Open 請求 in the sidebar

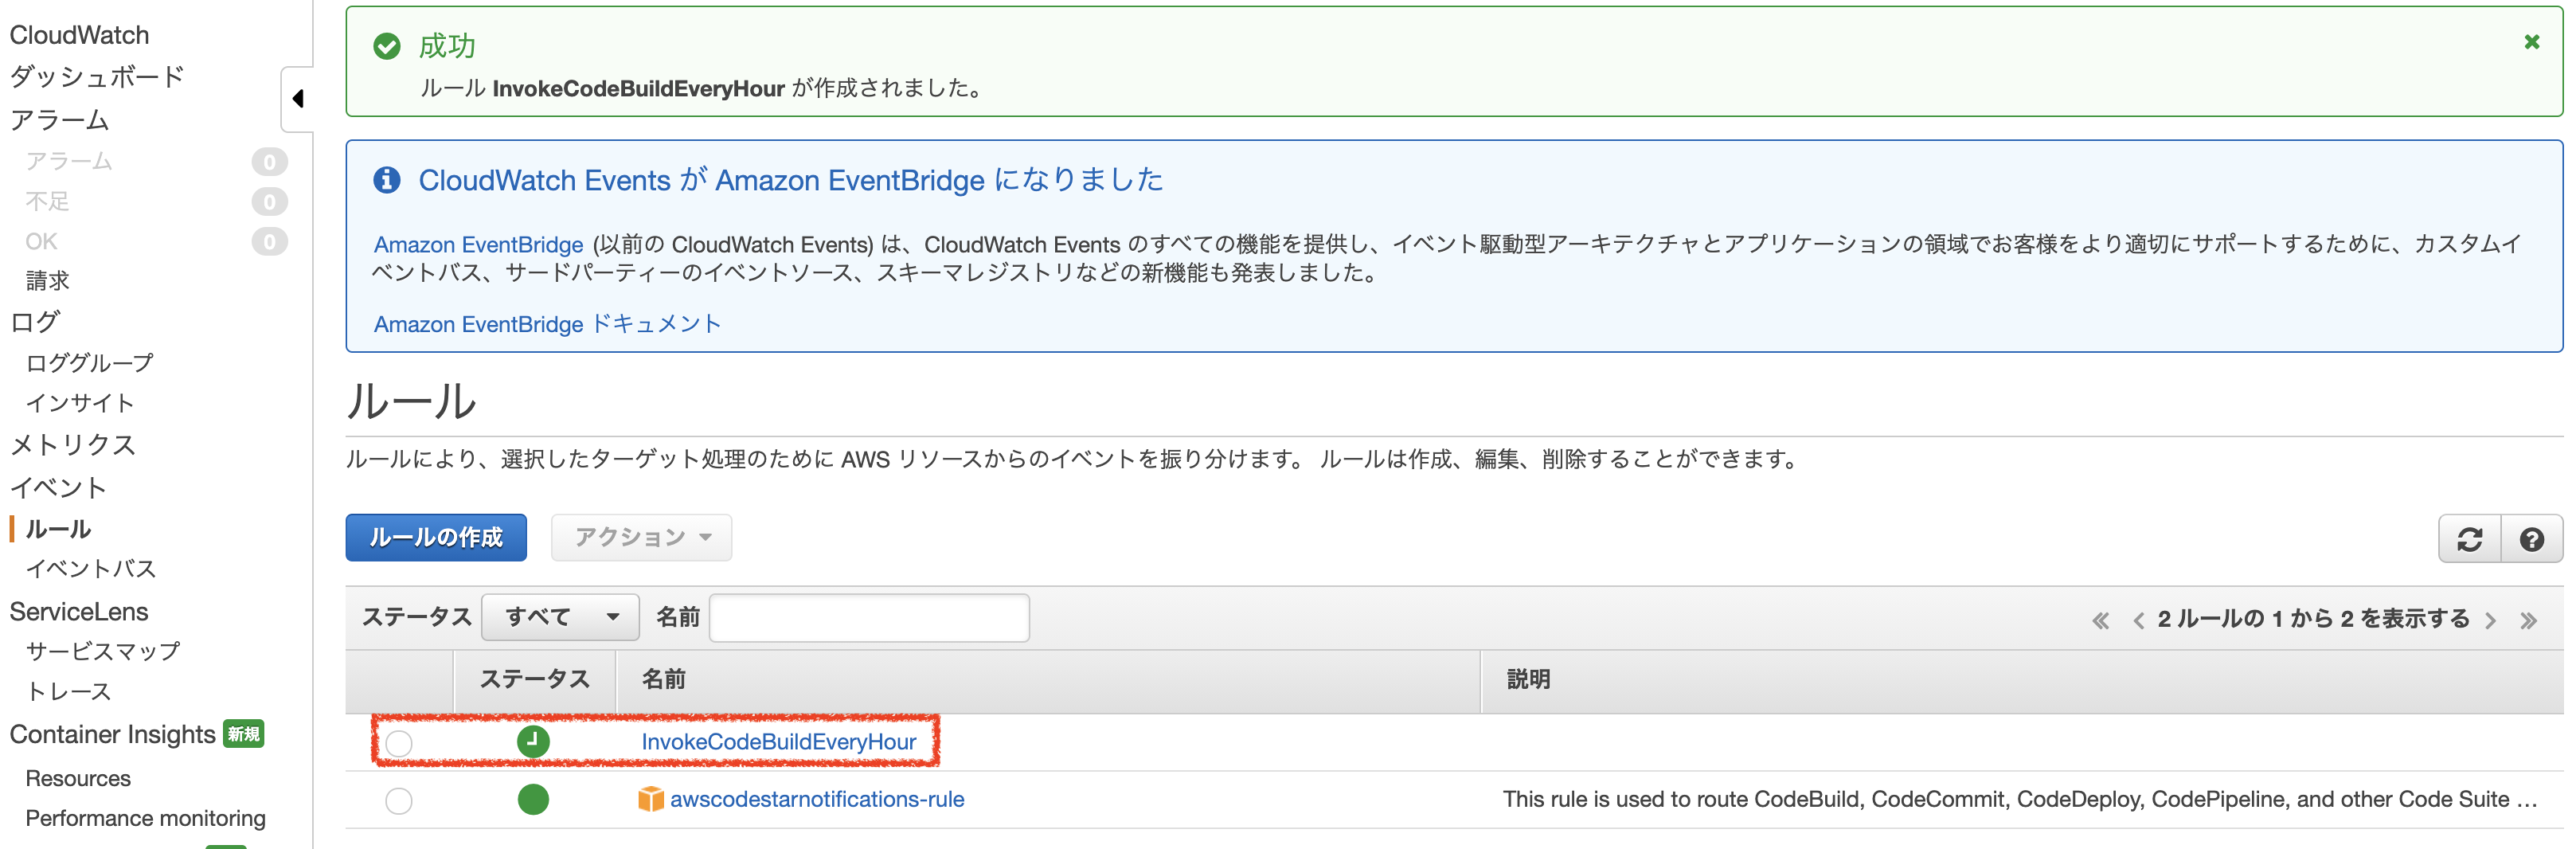pos(47,281)
